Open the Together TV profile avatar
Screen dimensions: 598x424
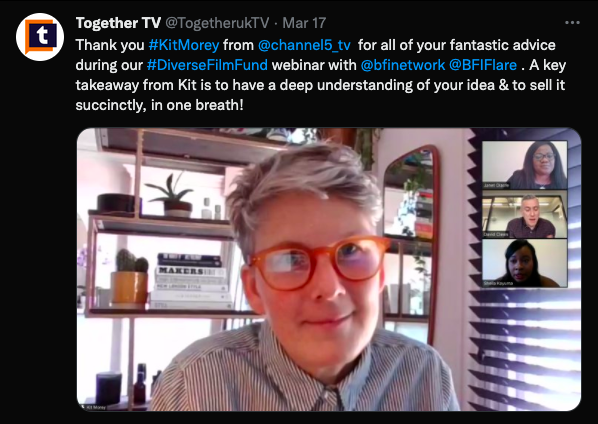tap(40, 37)
